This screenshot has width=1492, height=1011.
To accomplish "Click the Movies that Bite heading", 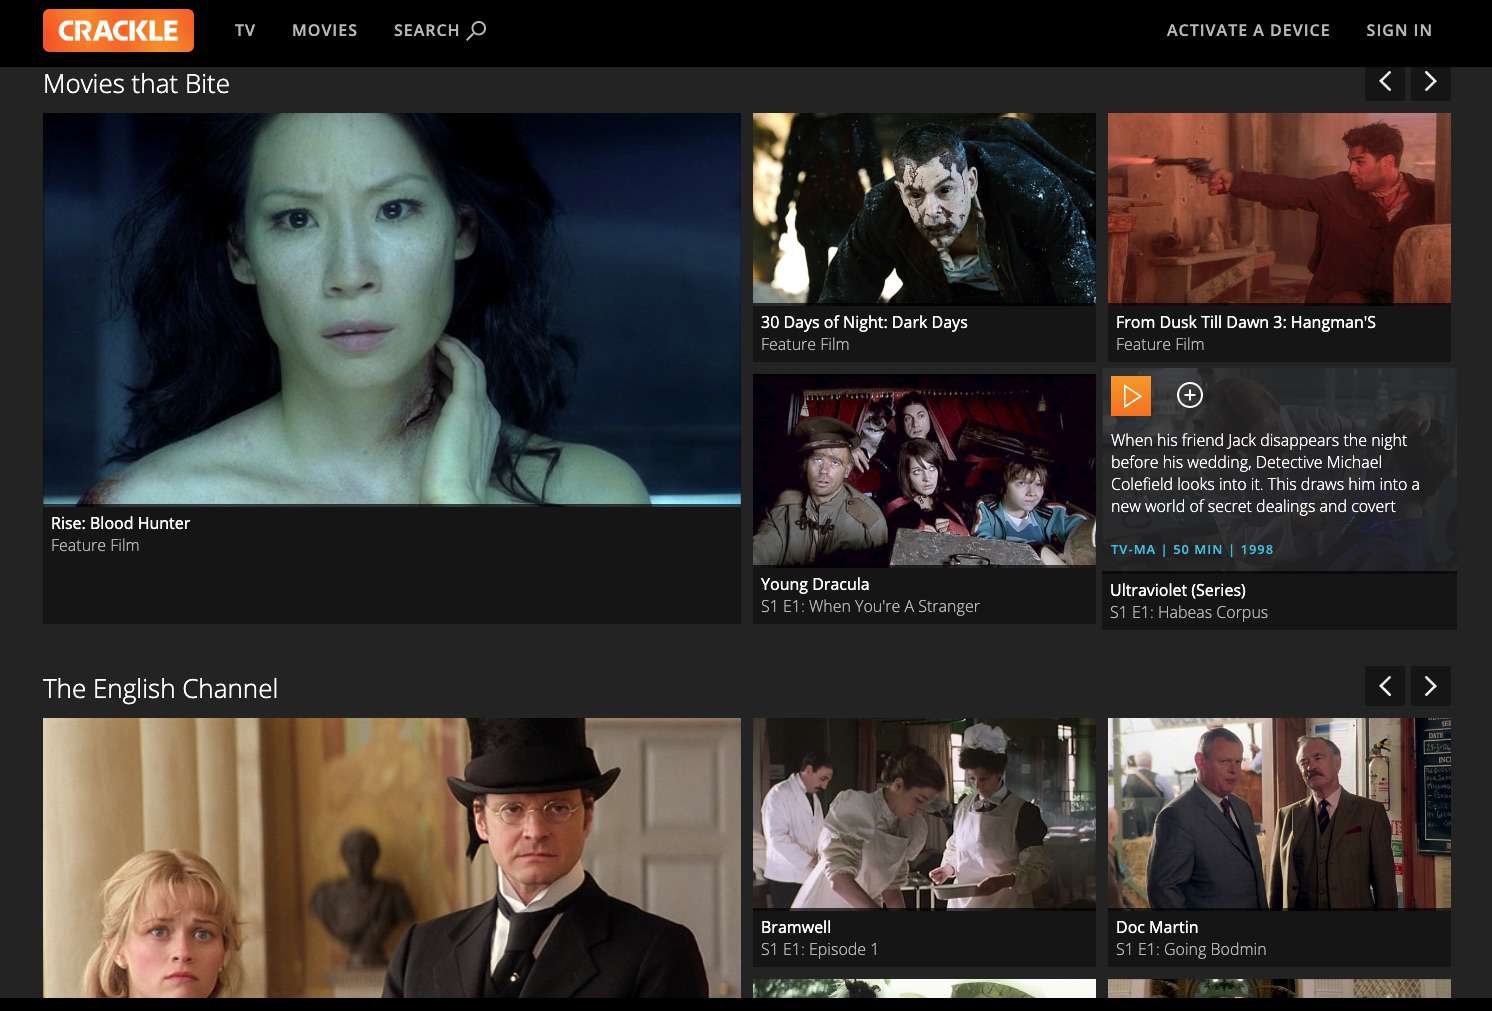I will pyautogui.click(x=136, y=84).
